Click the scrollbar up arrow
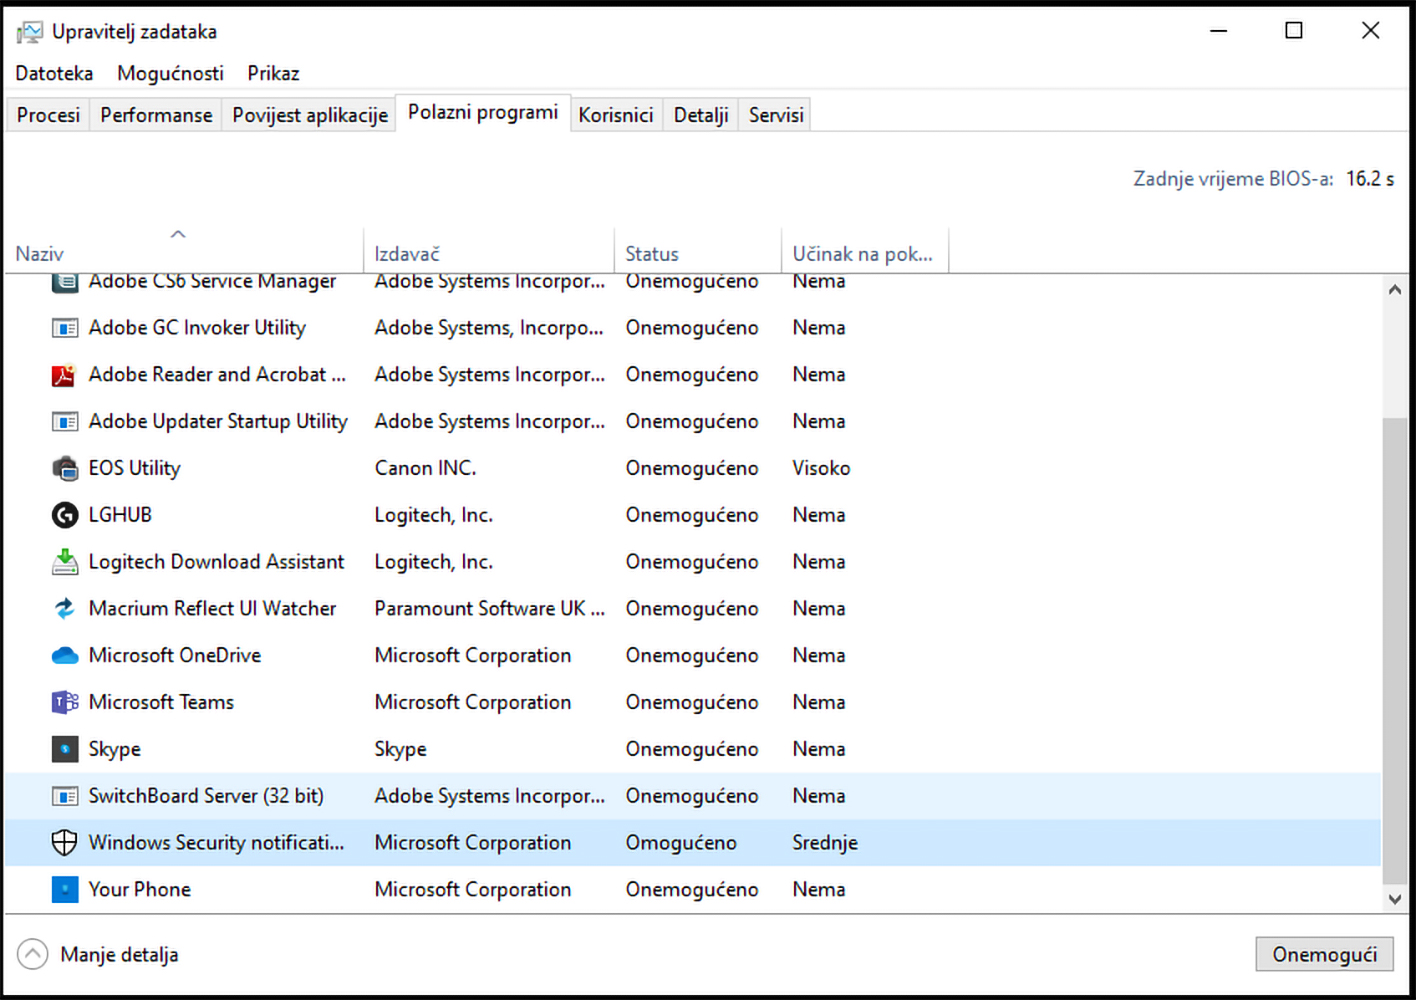 [1395, 290]
